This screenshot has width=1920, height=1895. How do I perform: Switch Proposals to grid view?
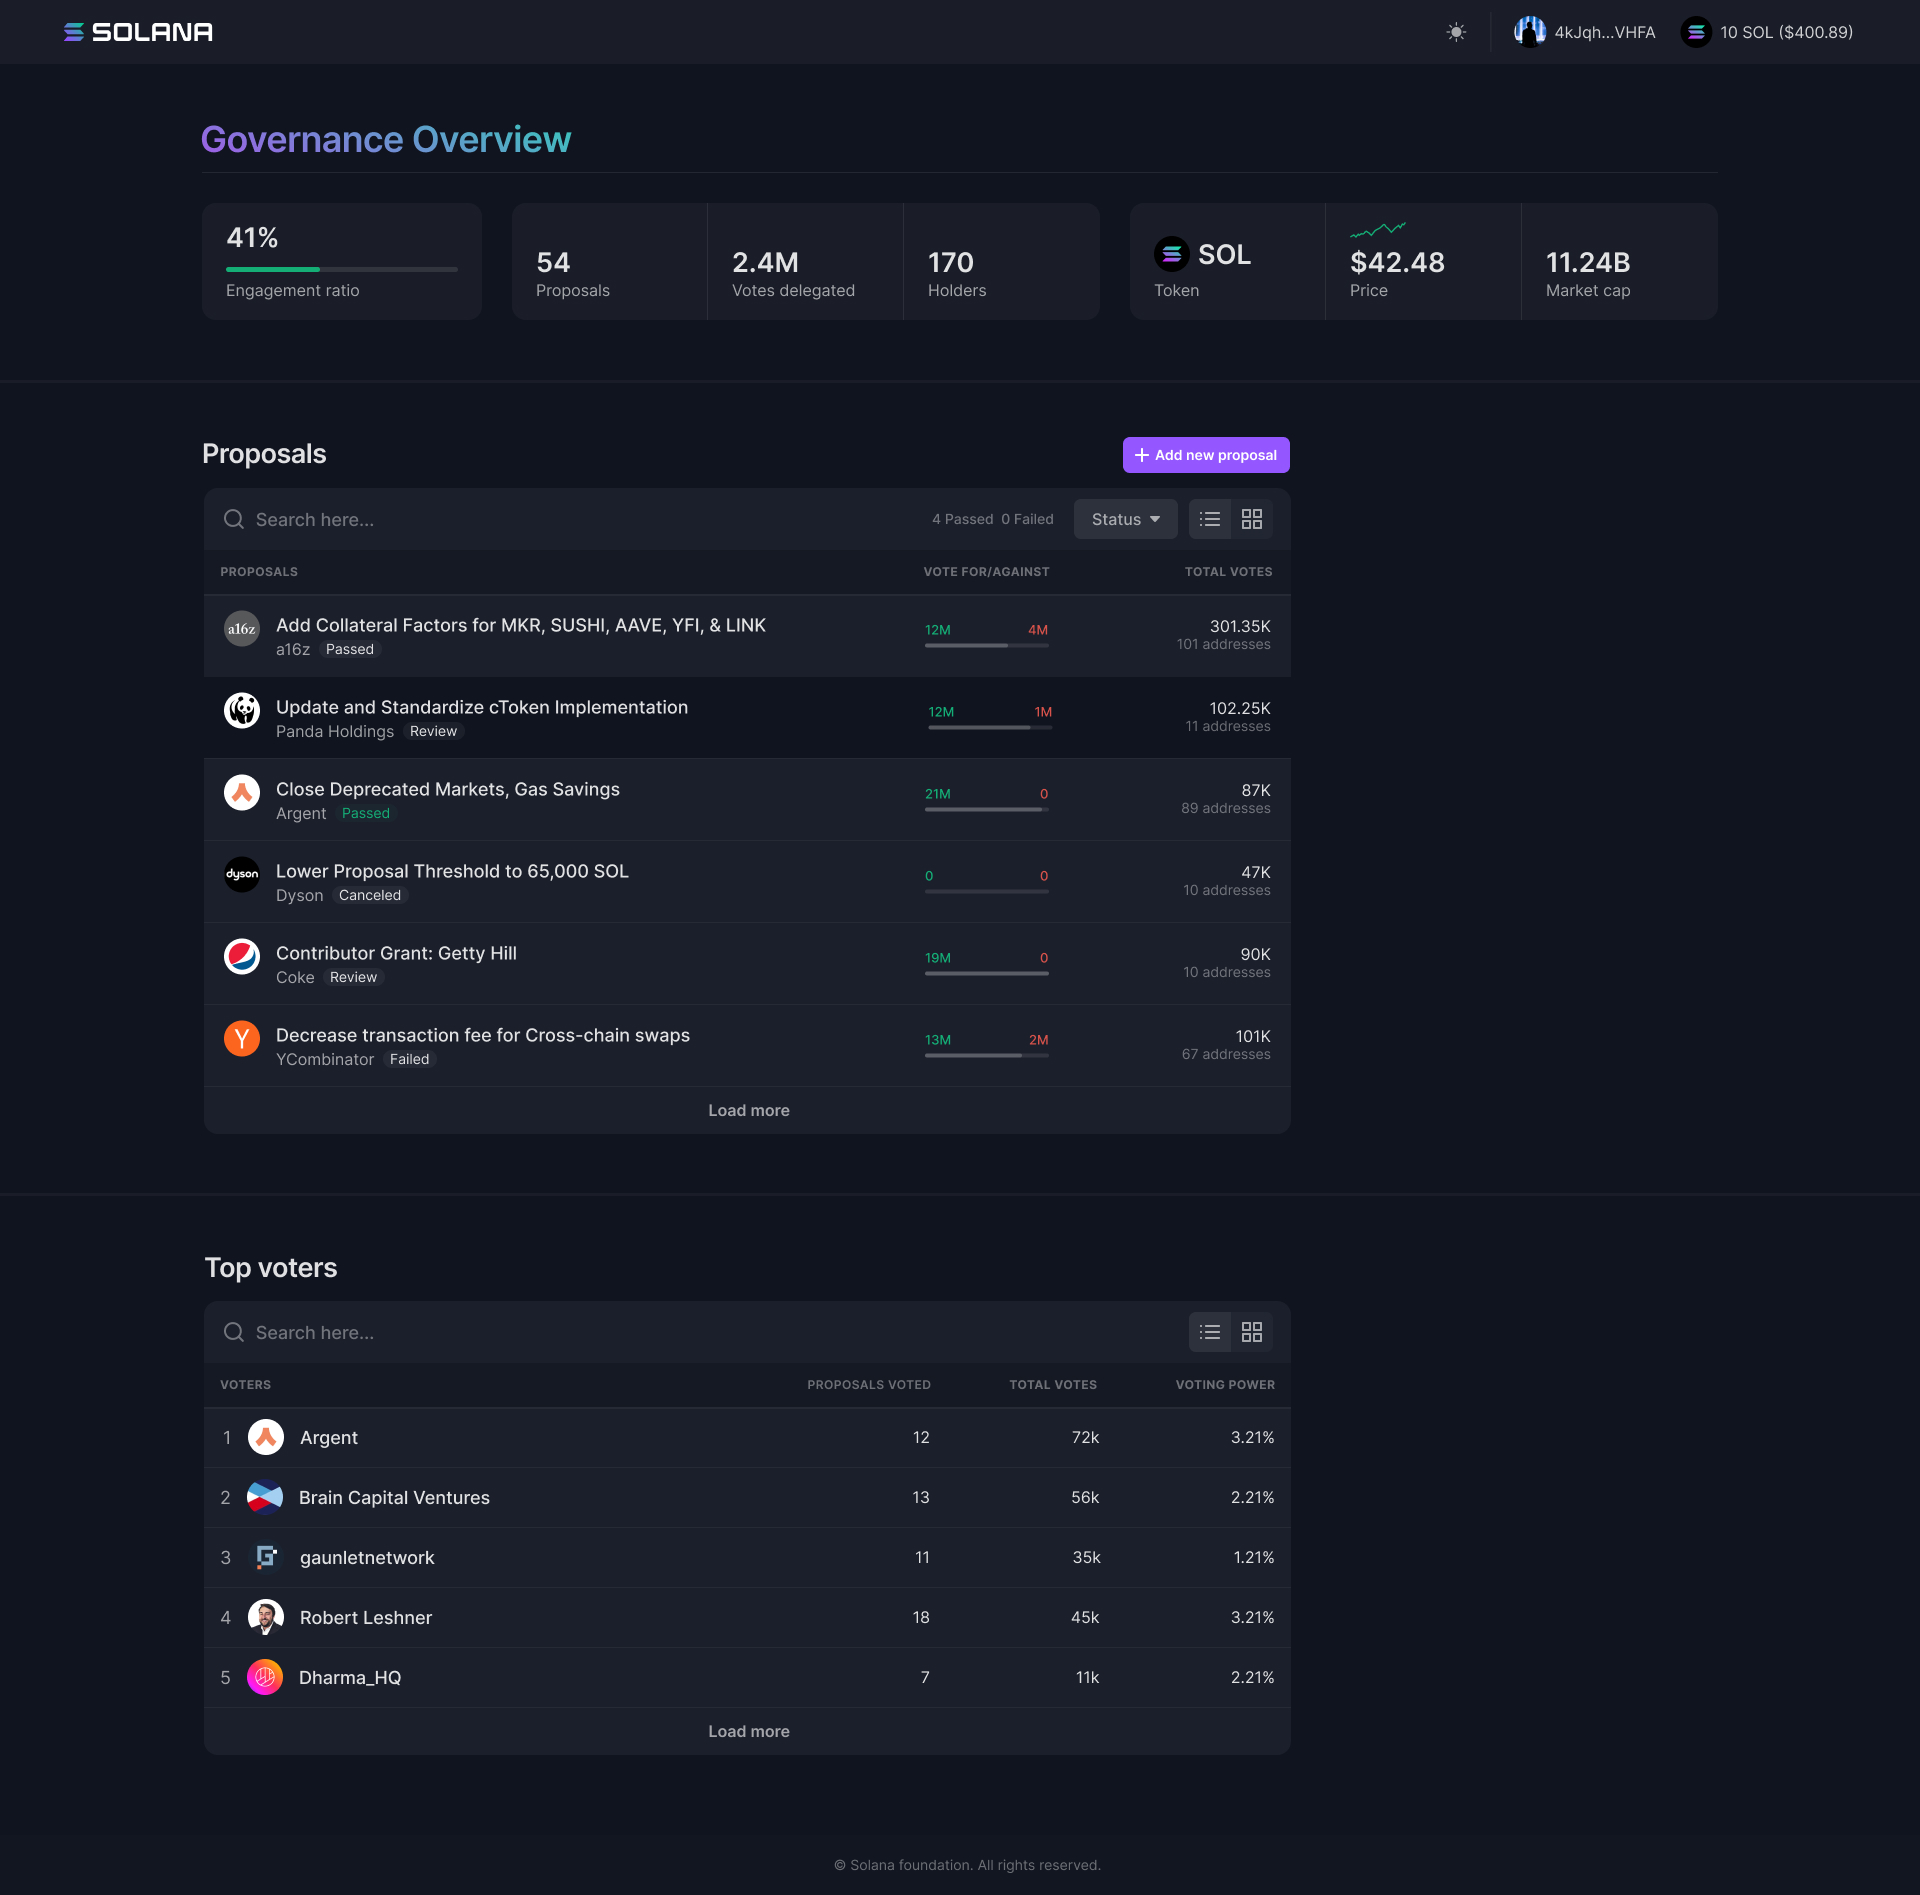click(1252, 519)
